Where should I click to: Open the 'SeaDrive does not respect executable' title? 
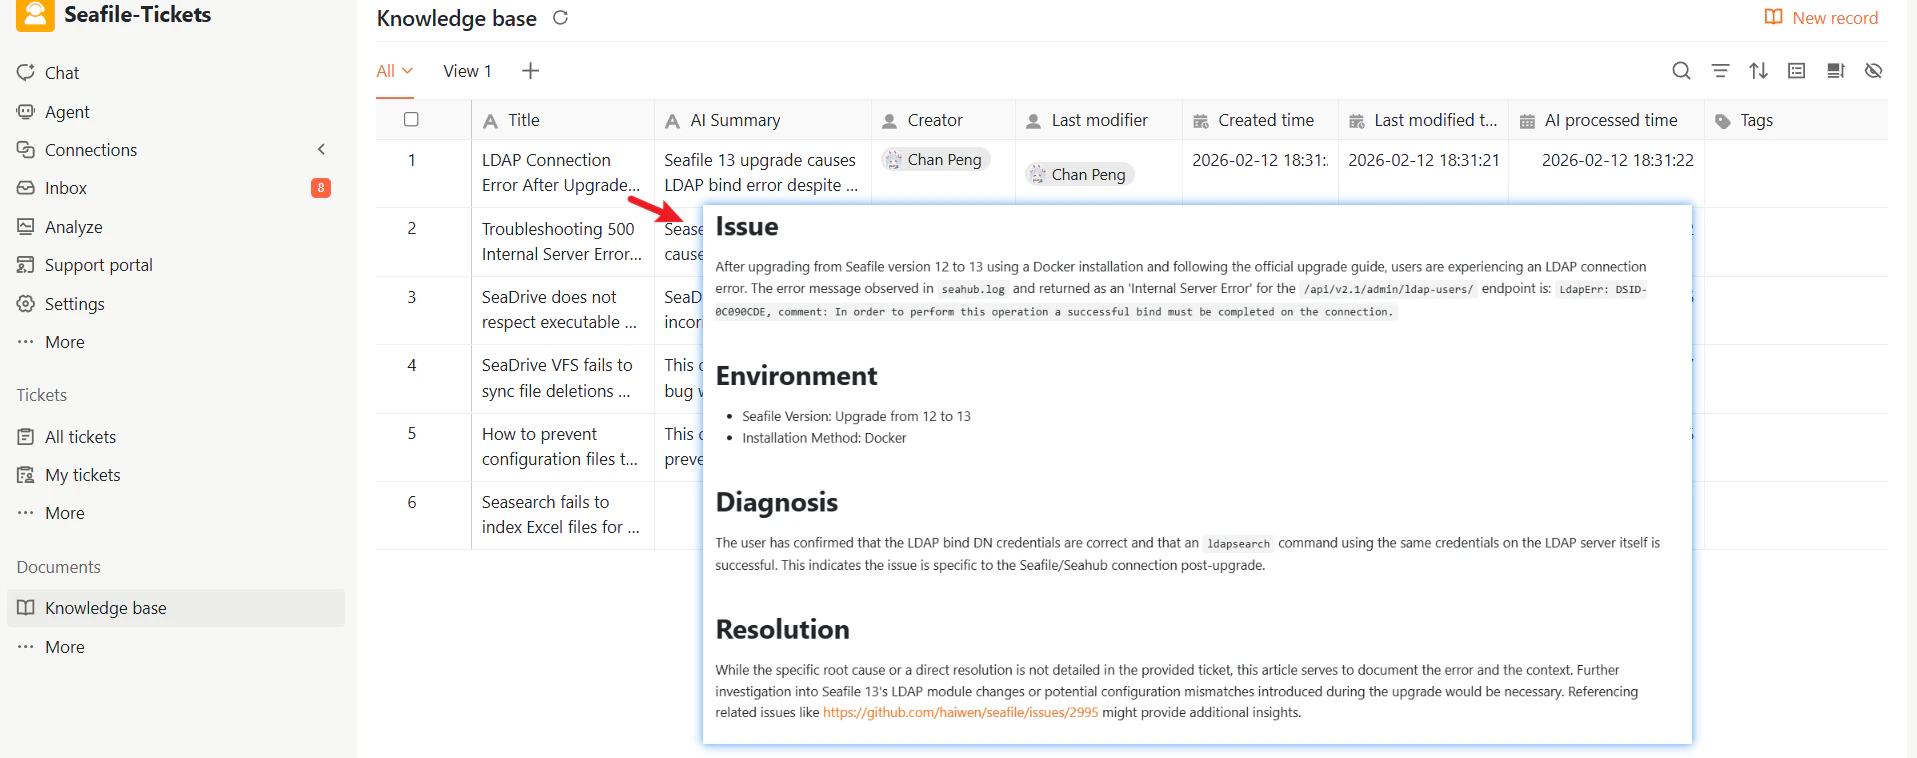click(559, 309)
